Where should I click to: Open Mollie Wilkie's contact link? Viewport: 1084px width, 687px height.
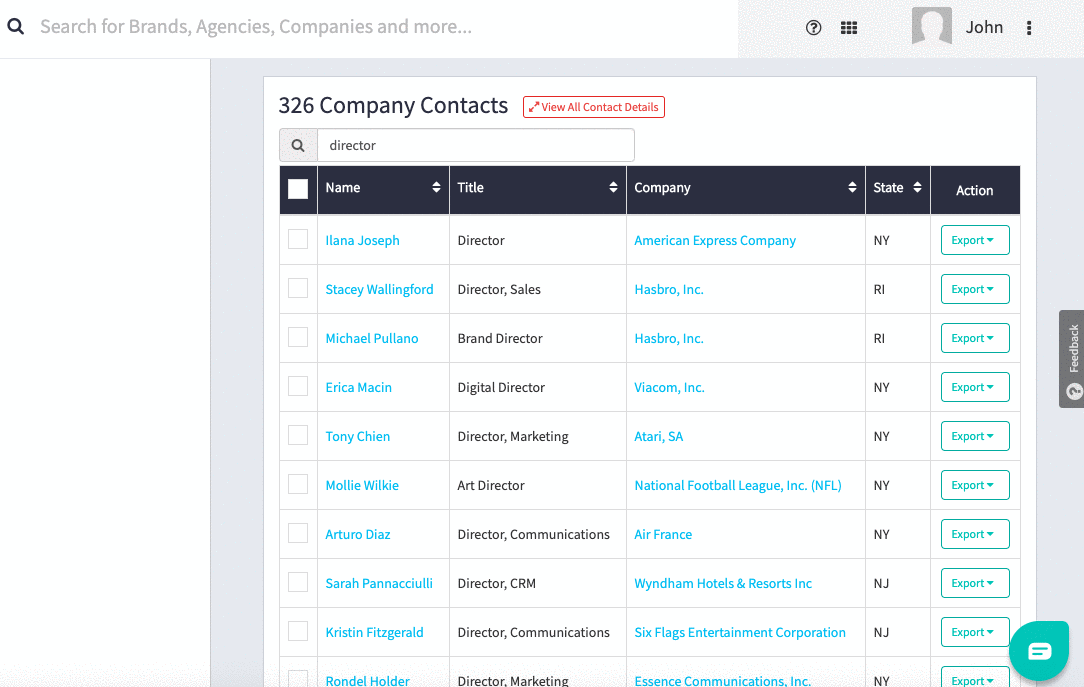[x=362, y=486]
